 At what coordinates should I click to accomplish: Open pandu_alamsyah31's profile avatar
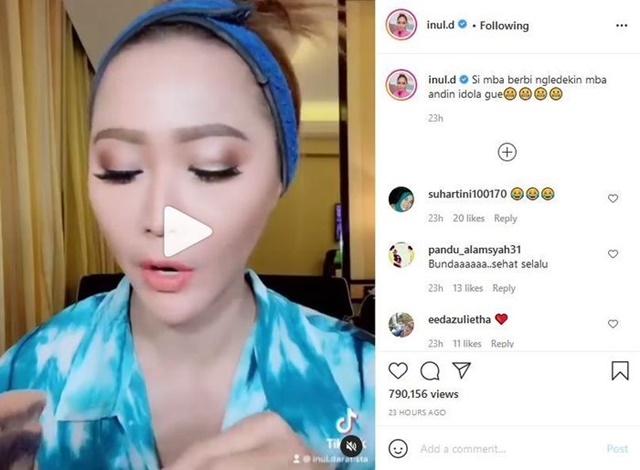point(401,255)
